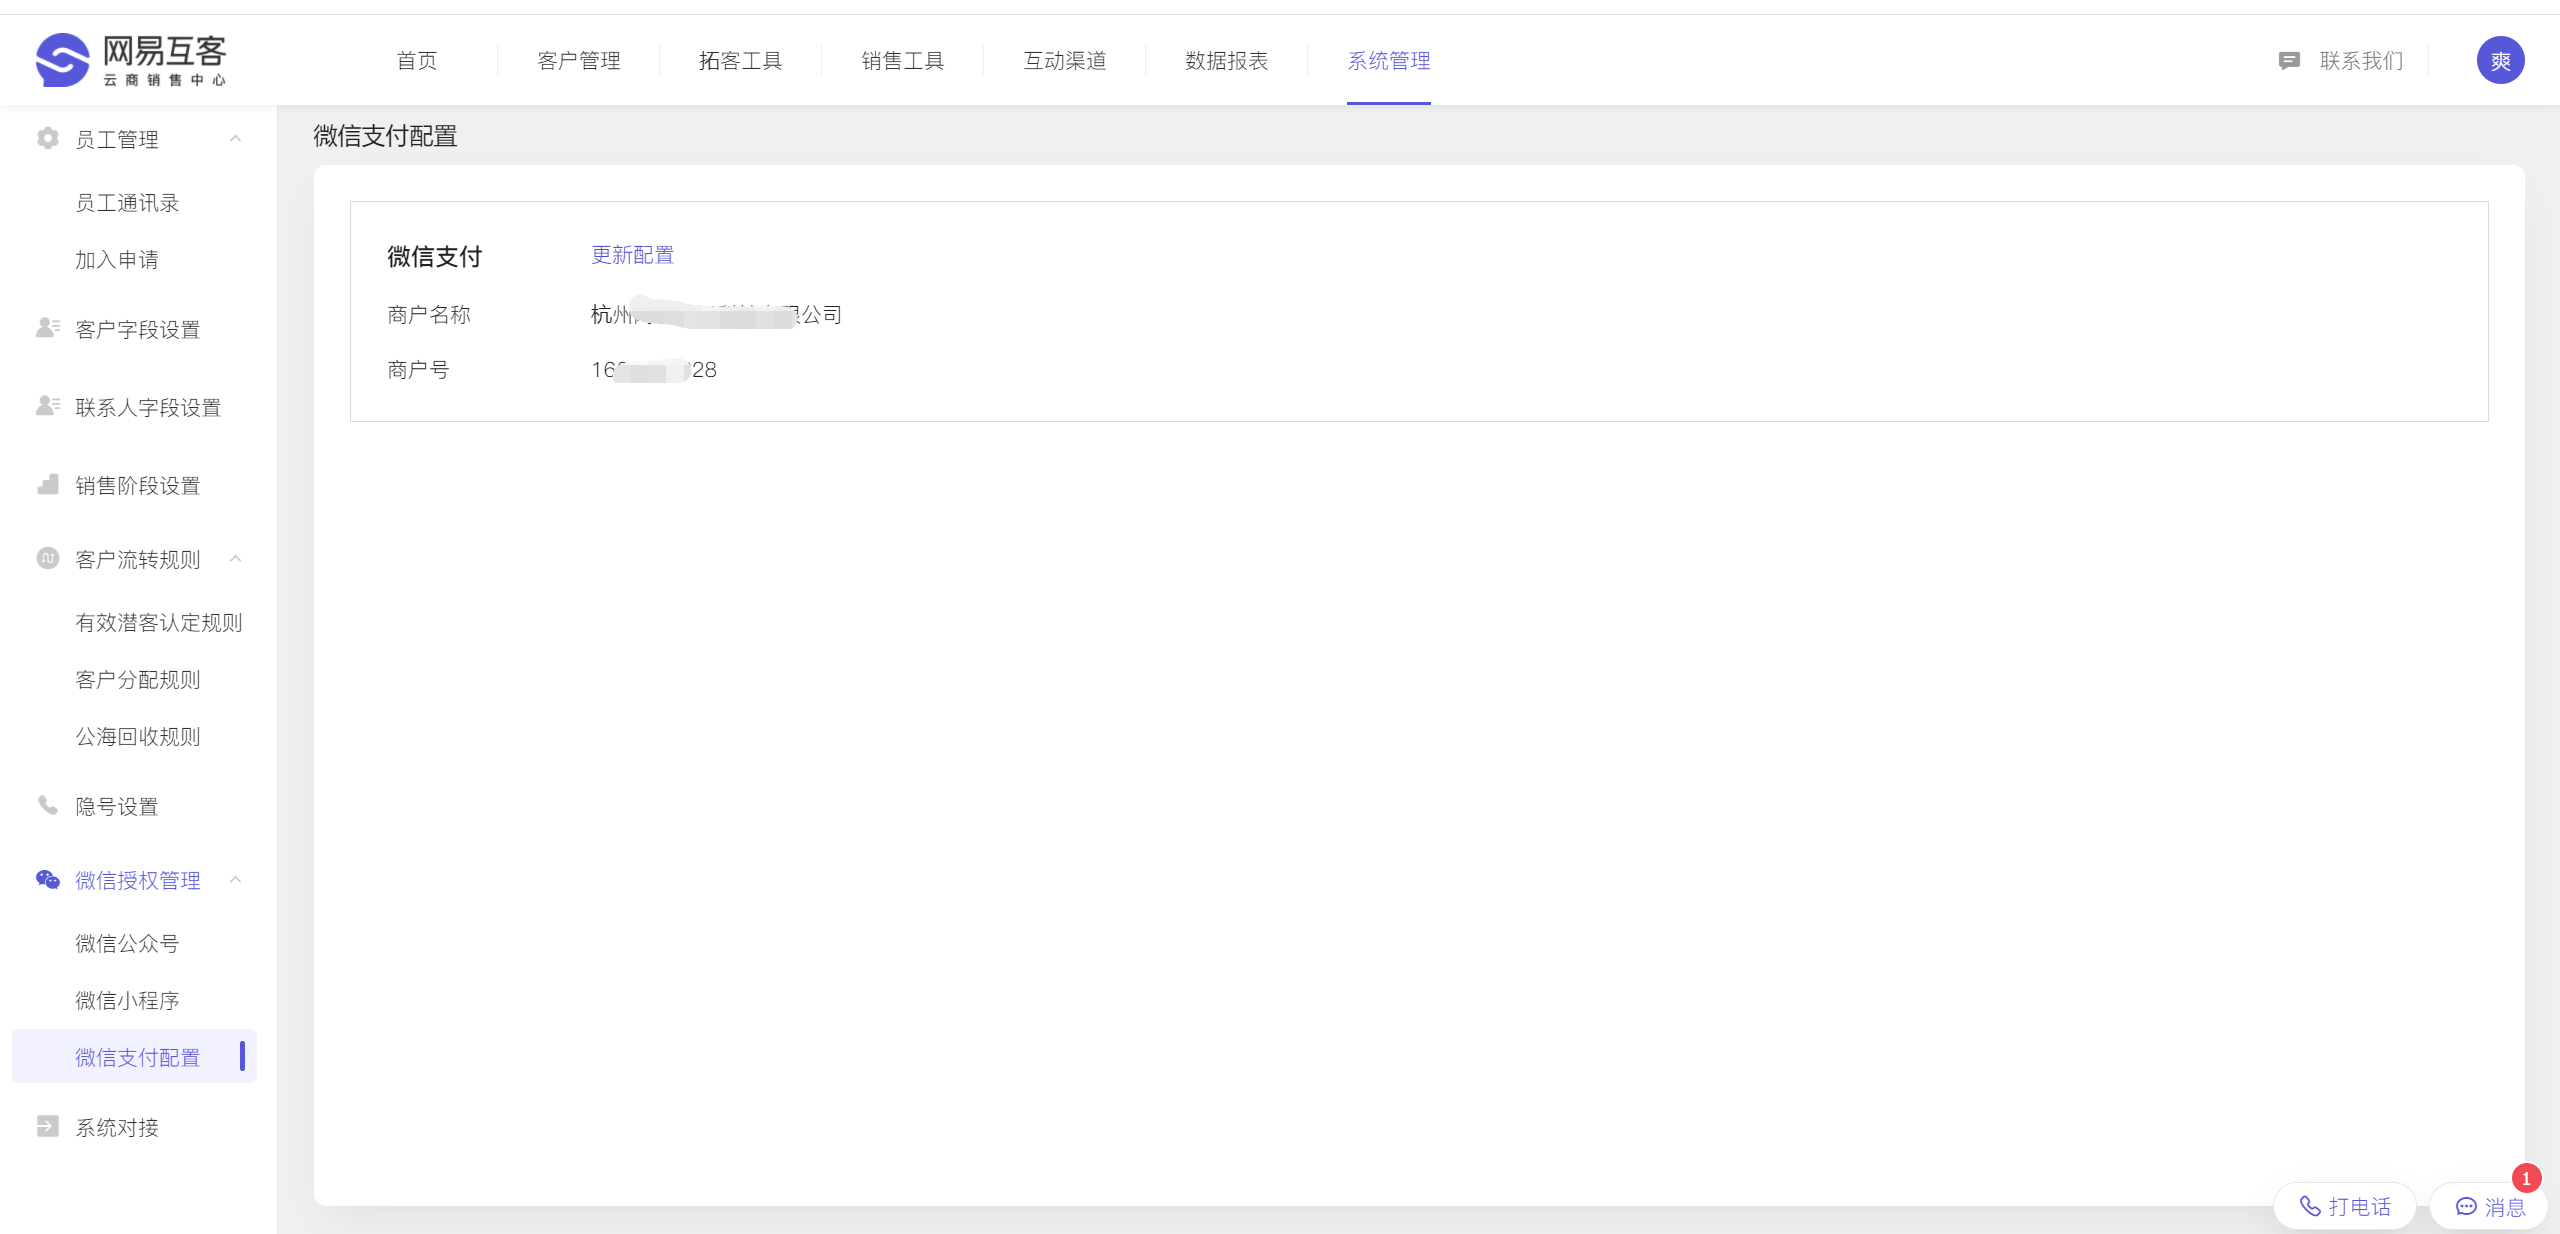
Task: Open 公海回收规则 in sidebar
Action: (138, 737)
